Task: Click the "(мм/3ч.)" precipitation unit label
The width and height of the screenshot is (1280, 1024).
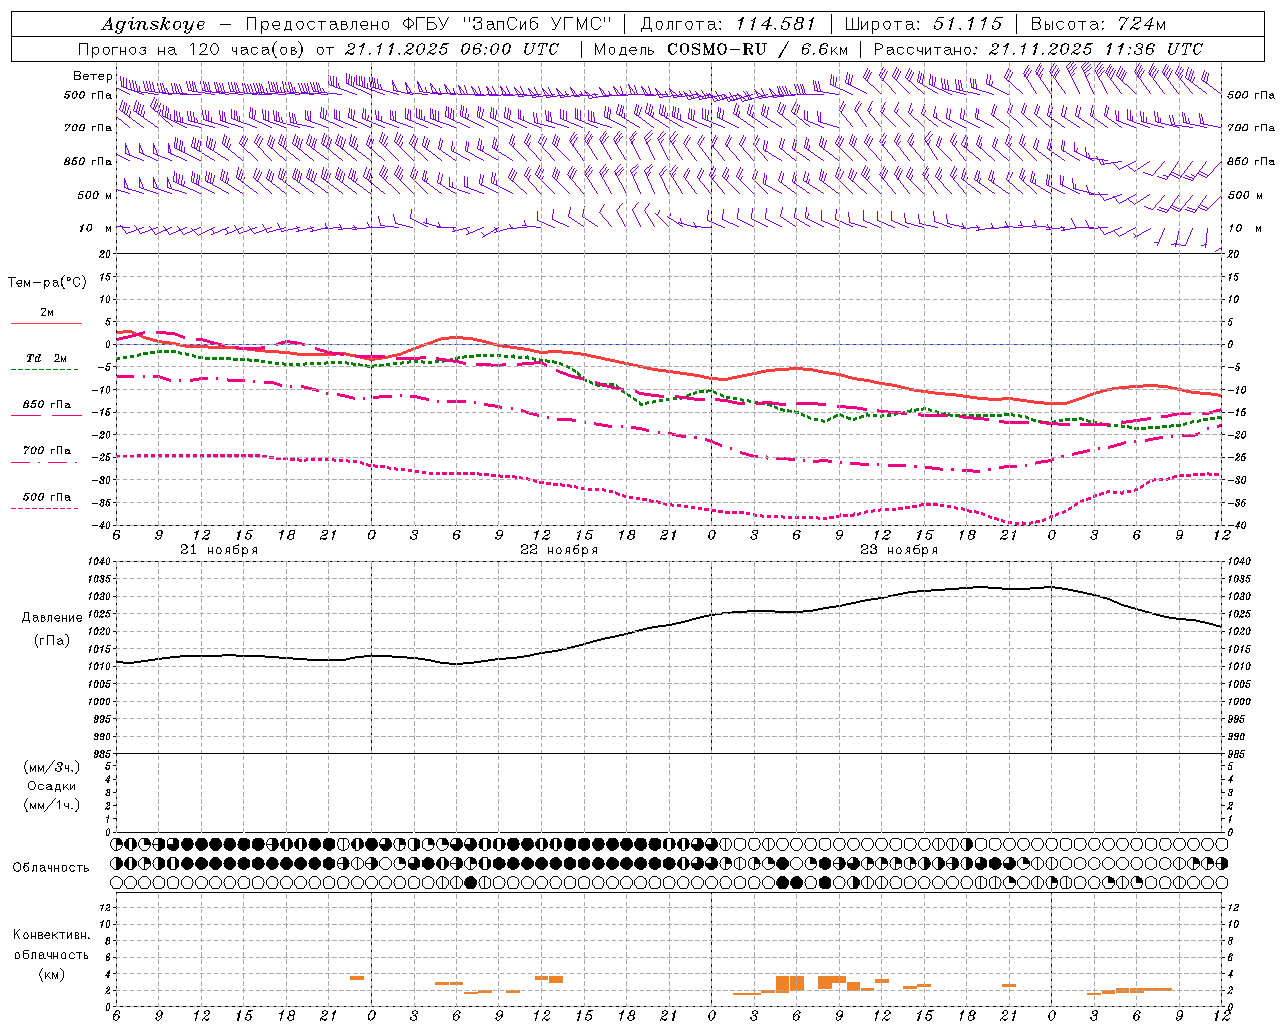Action: point(52,767)
